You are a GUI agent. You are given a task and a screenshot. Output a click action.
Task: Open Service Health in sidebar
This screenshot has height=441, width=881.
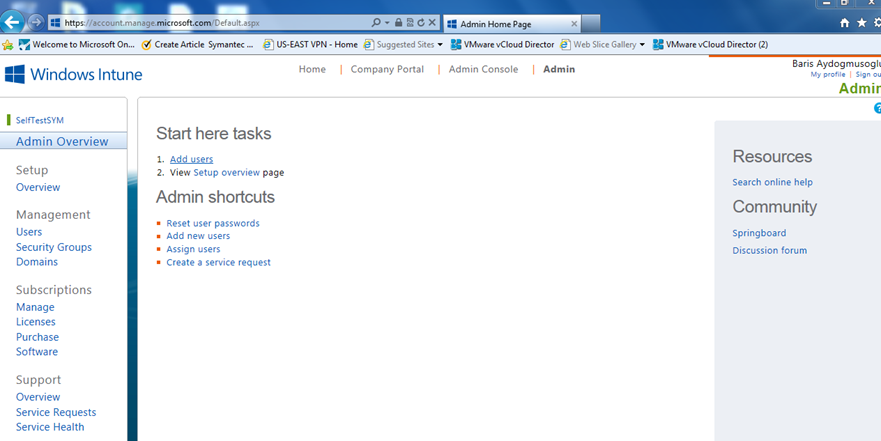point(49,427)
